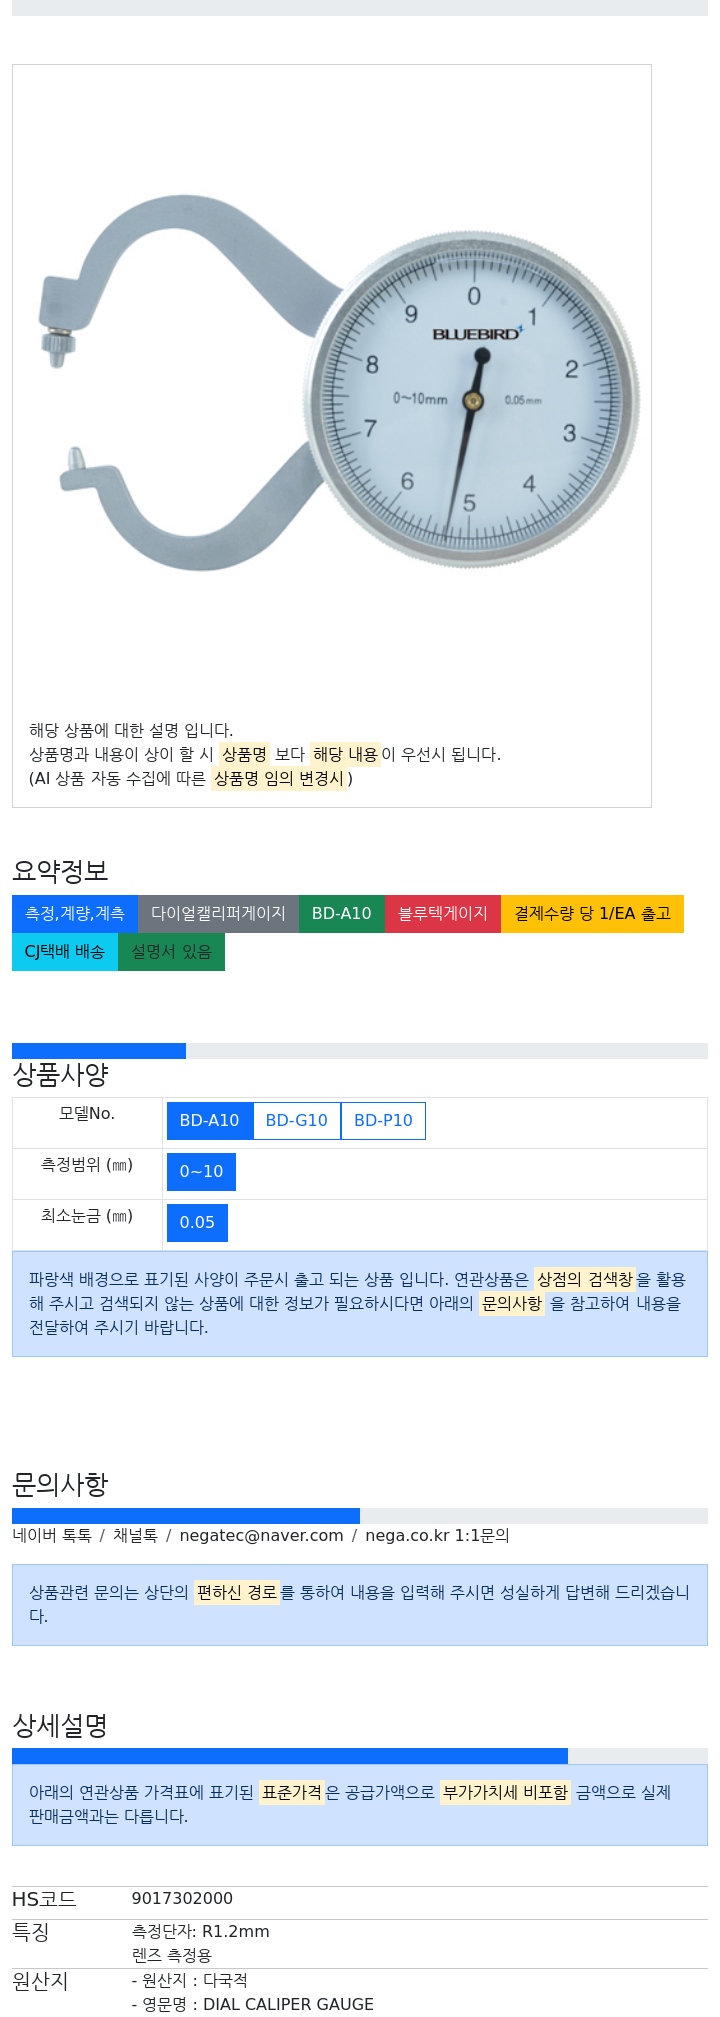The image size is (720, 2017).
Task: Click the green BD-A10 summary tag
Action: [x=342, y=914]
